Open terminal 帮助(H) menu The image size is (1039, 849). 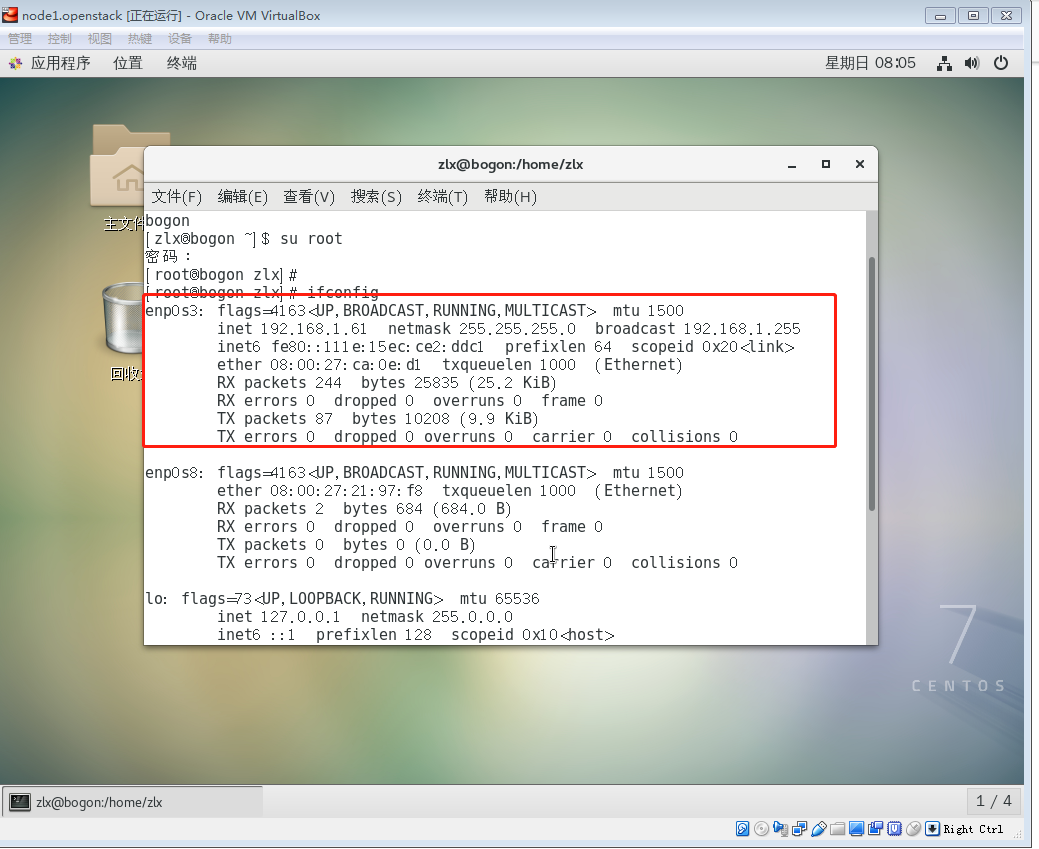tap(510, 197)
